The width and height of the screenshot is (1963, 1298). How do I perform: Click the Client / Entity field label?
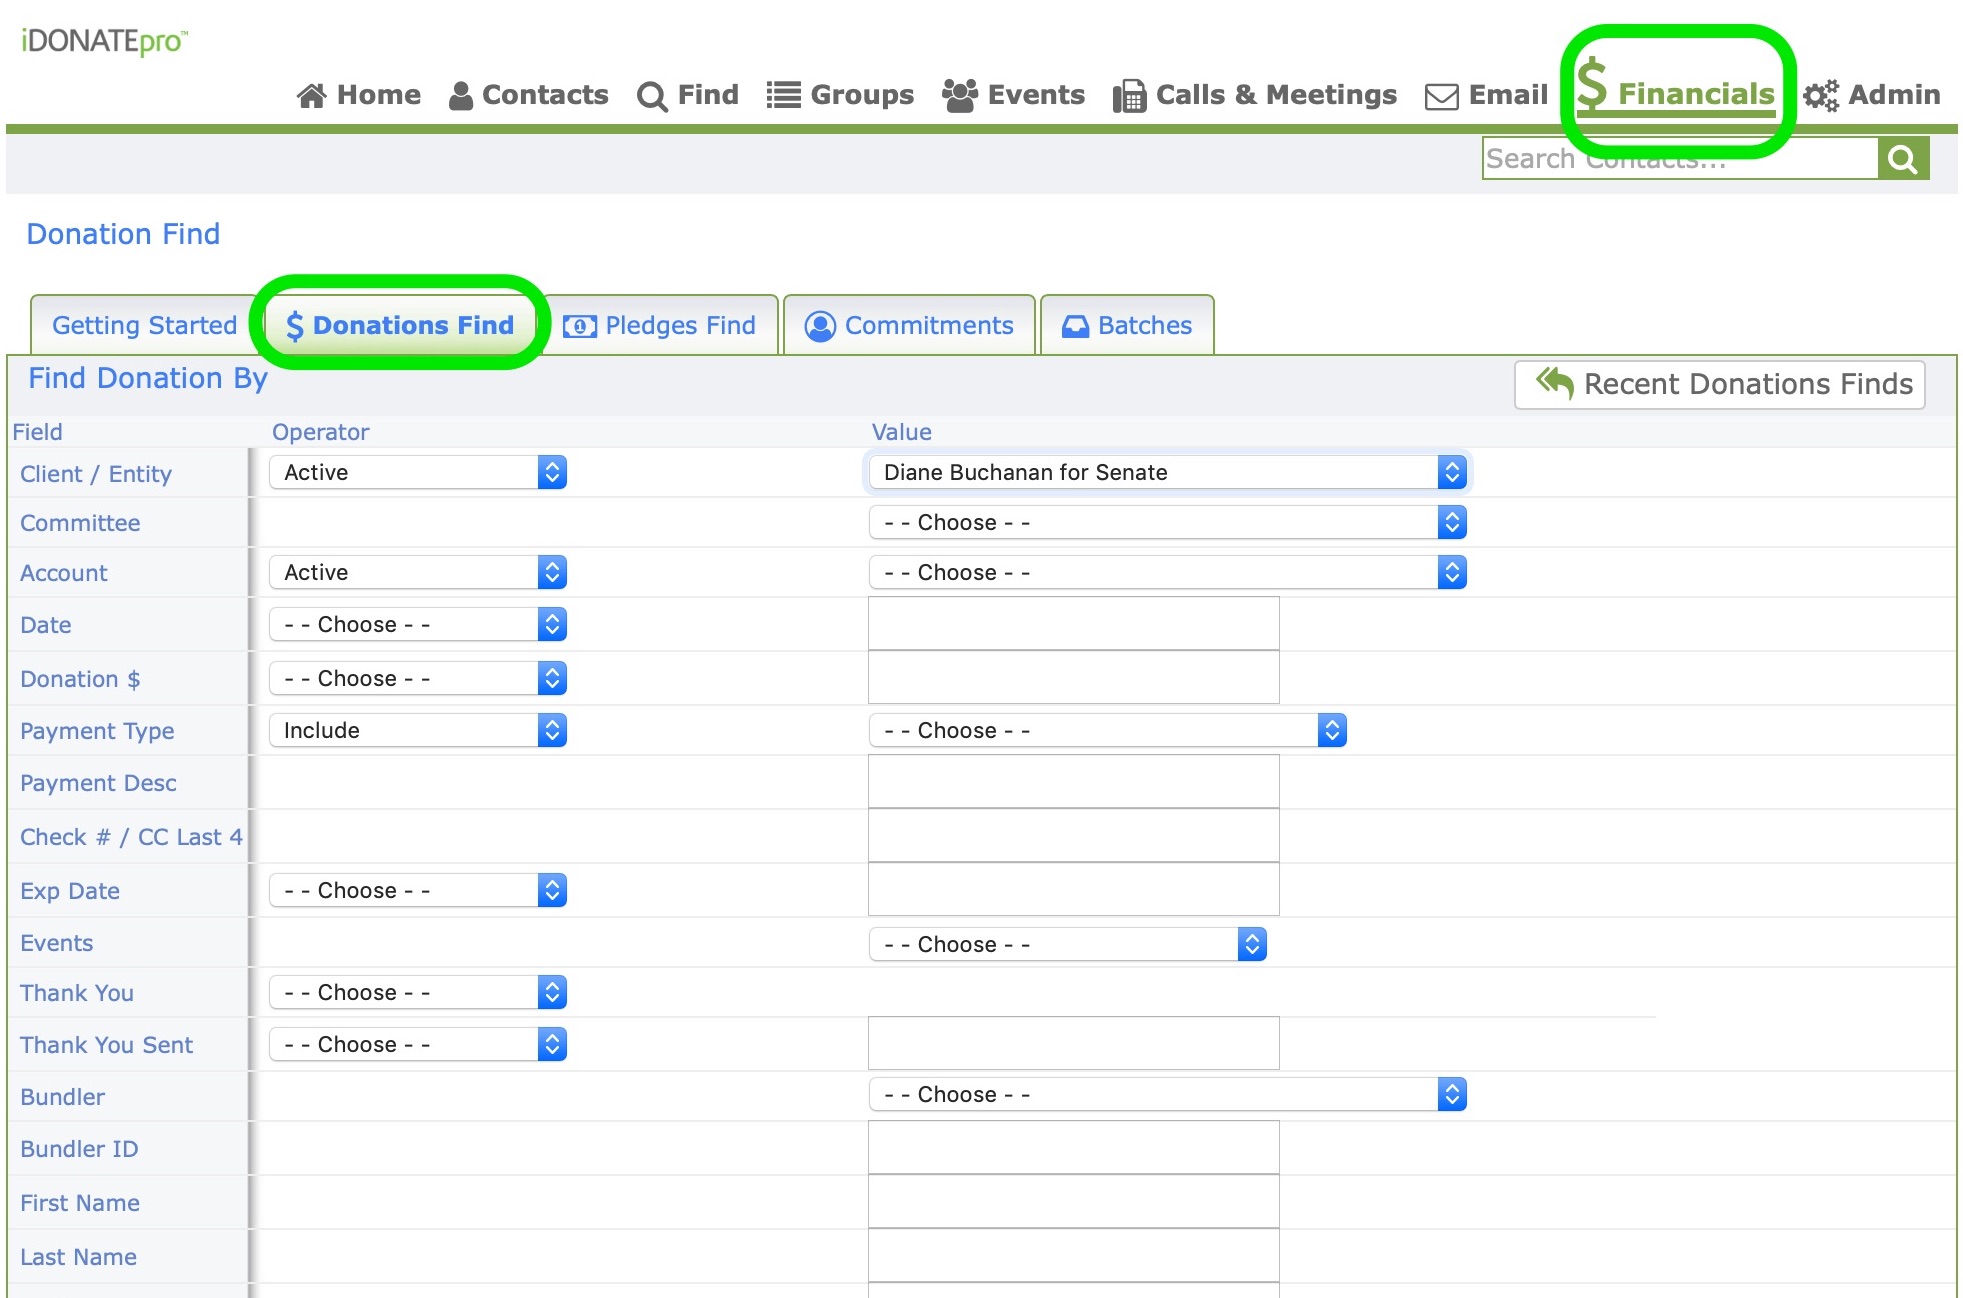pyautogui.click(x=96, y=474)
